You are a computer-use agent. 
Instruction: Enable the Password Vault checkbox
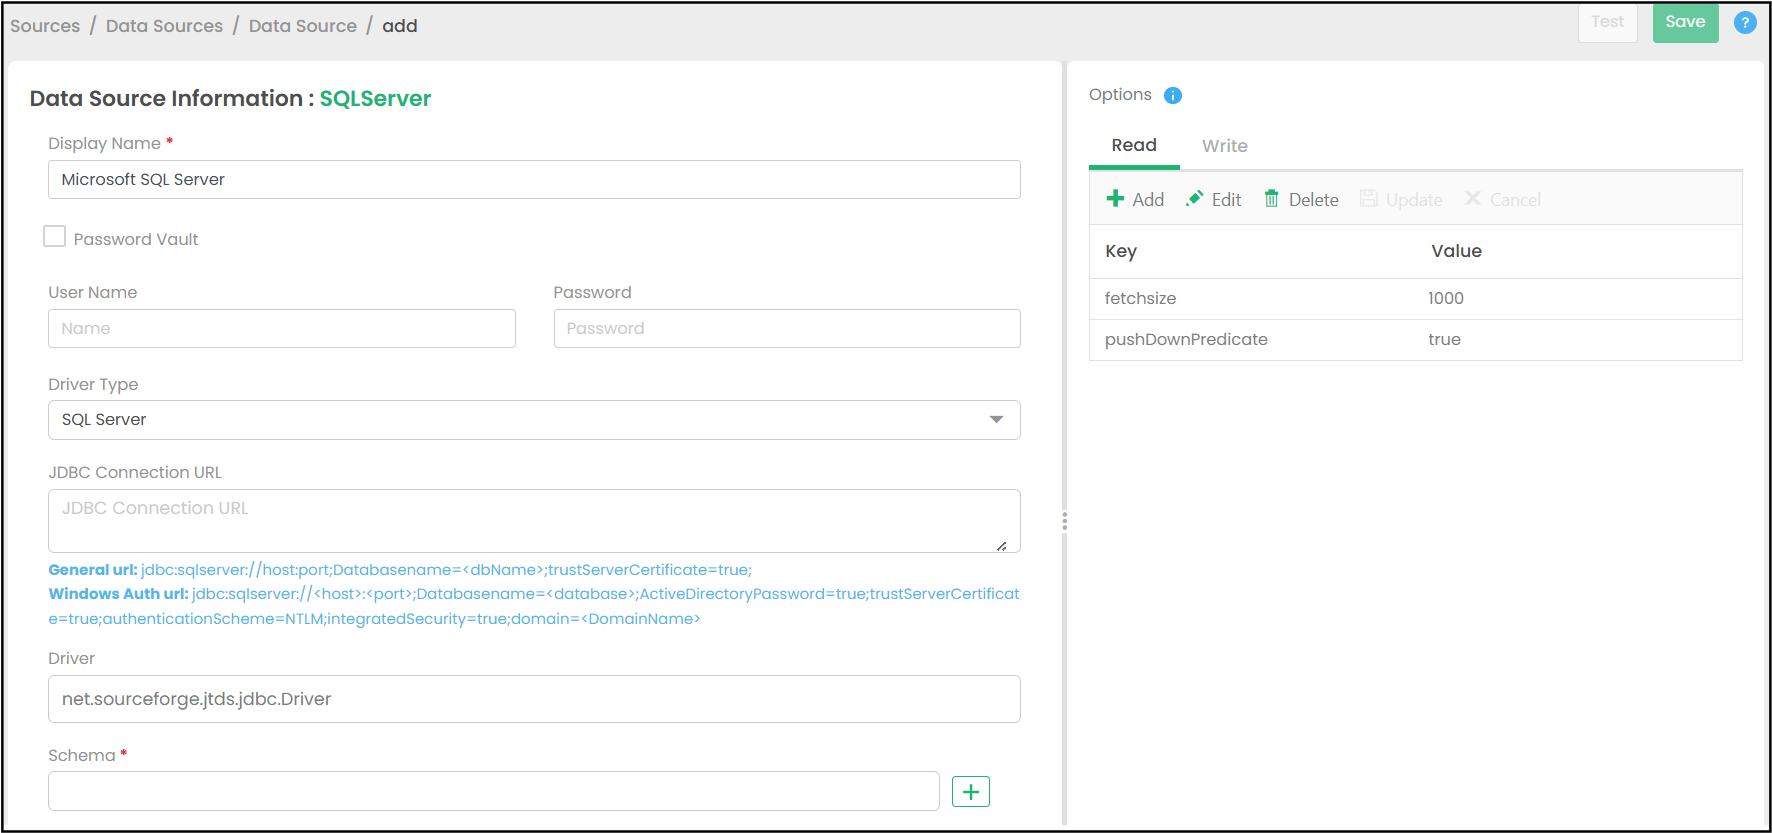click(55, 237)
